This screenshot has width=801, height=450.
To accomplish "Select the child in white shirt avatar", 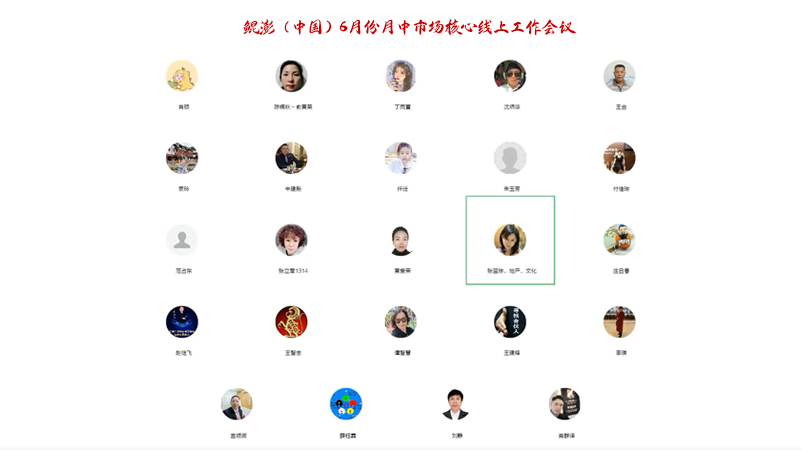I will (x=401, y=158).
